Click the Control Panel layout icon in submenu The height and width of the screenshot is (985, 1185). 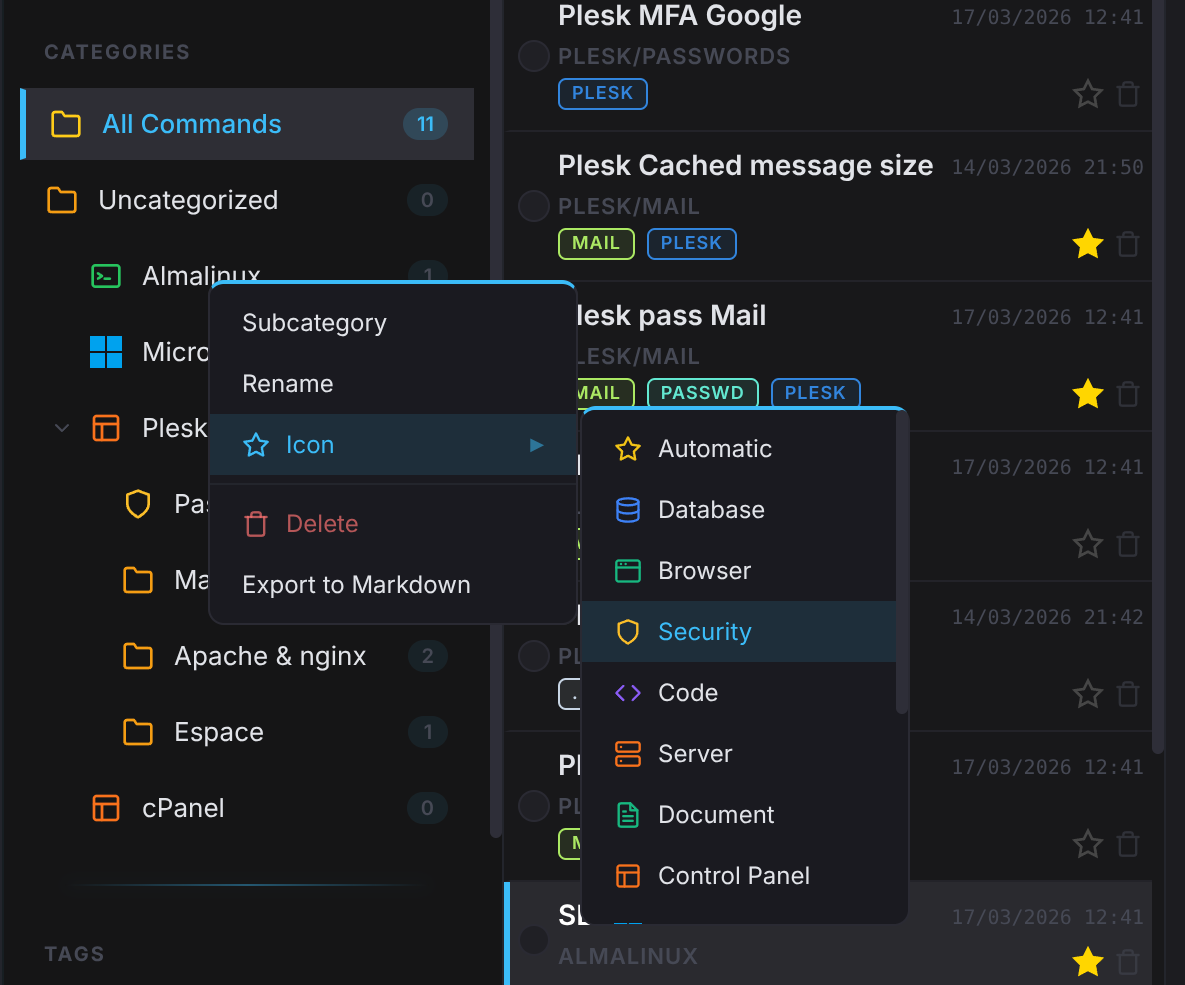(x=628, y=876)
